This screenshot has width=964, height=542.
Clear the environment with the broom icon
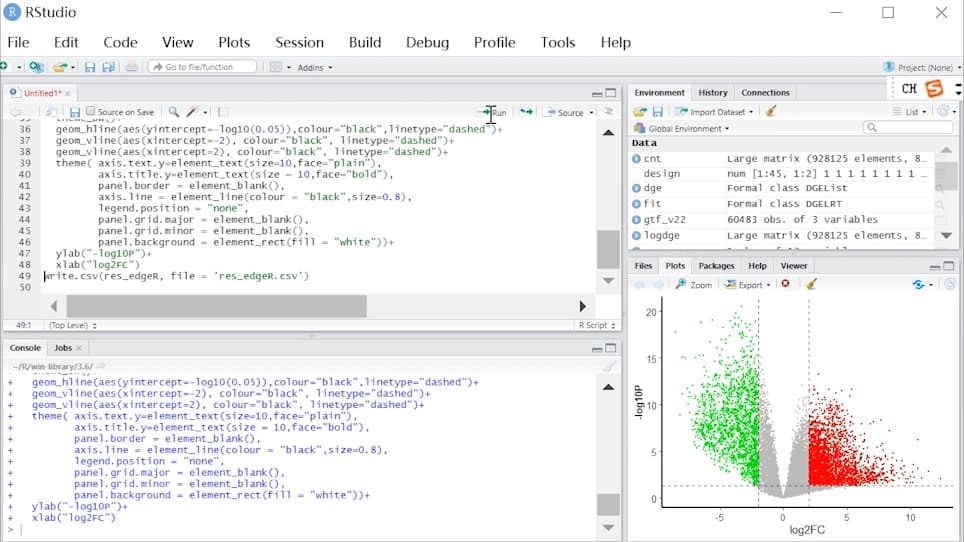coord(770,111)
